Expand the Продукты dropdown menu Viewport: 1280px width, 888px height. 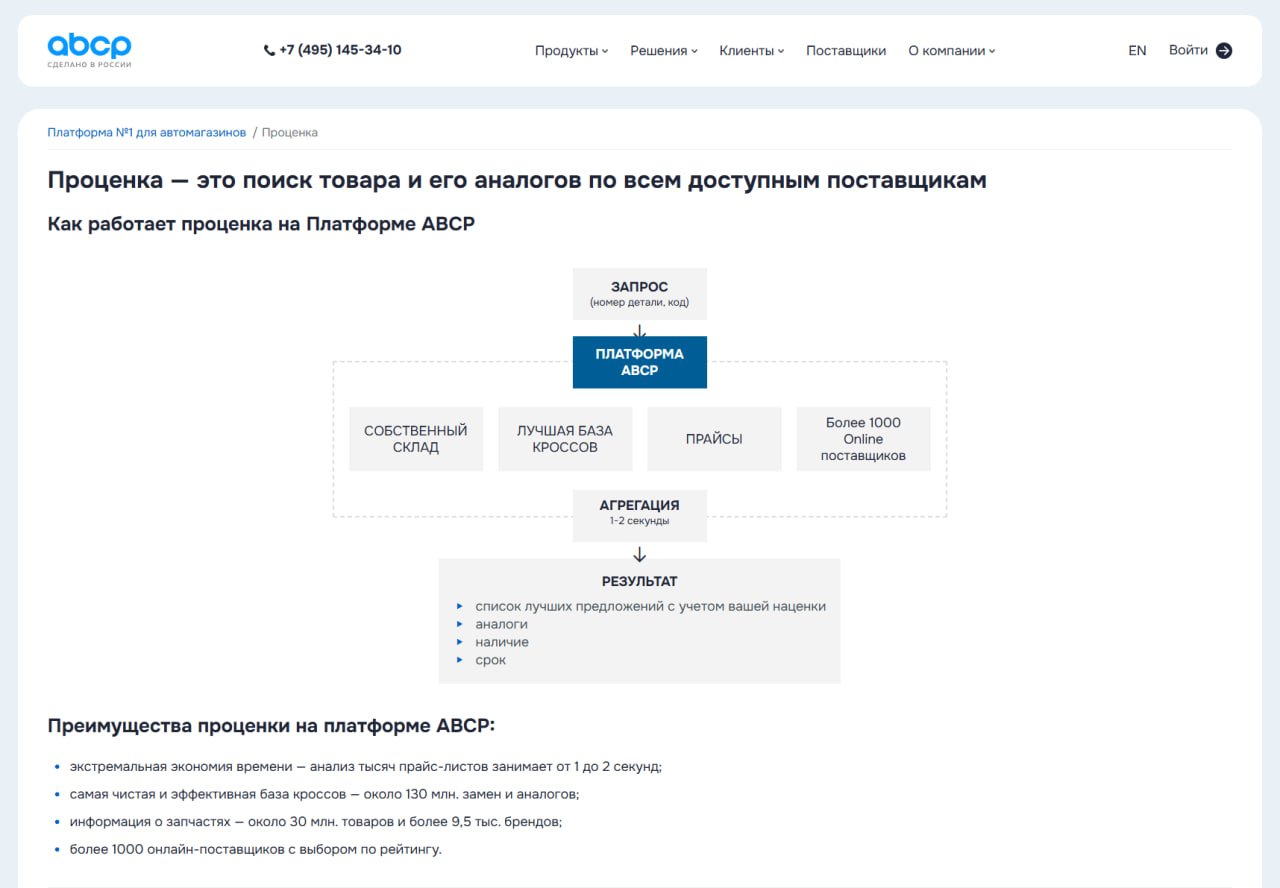pyautogui.click(x=571, y=51)
